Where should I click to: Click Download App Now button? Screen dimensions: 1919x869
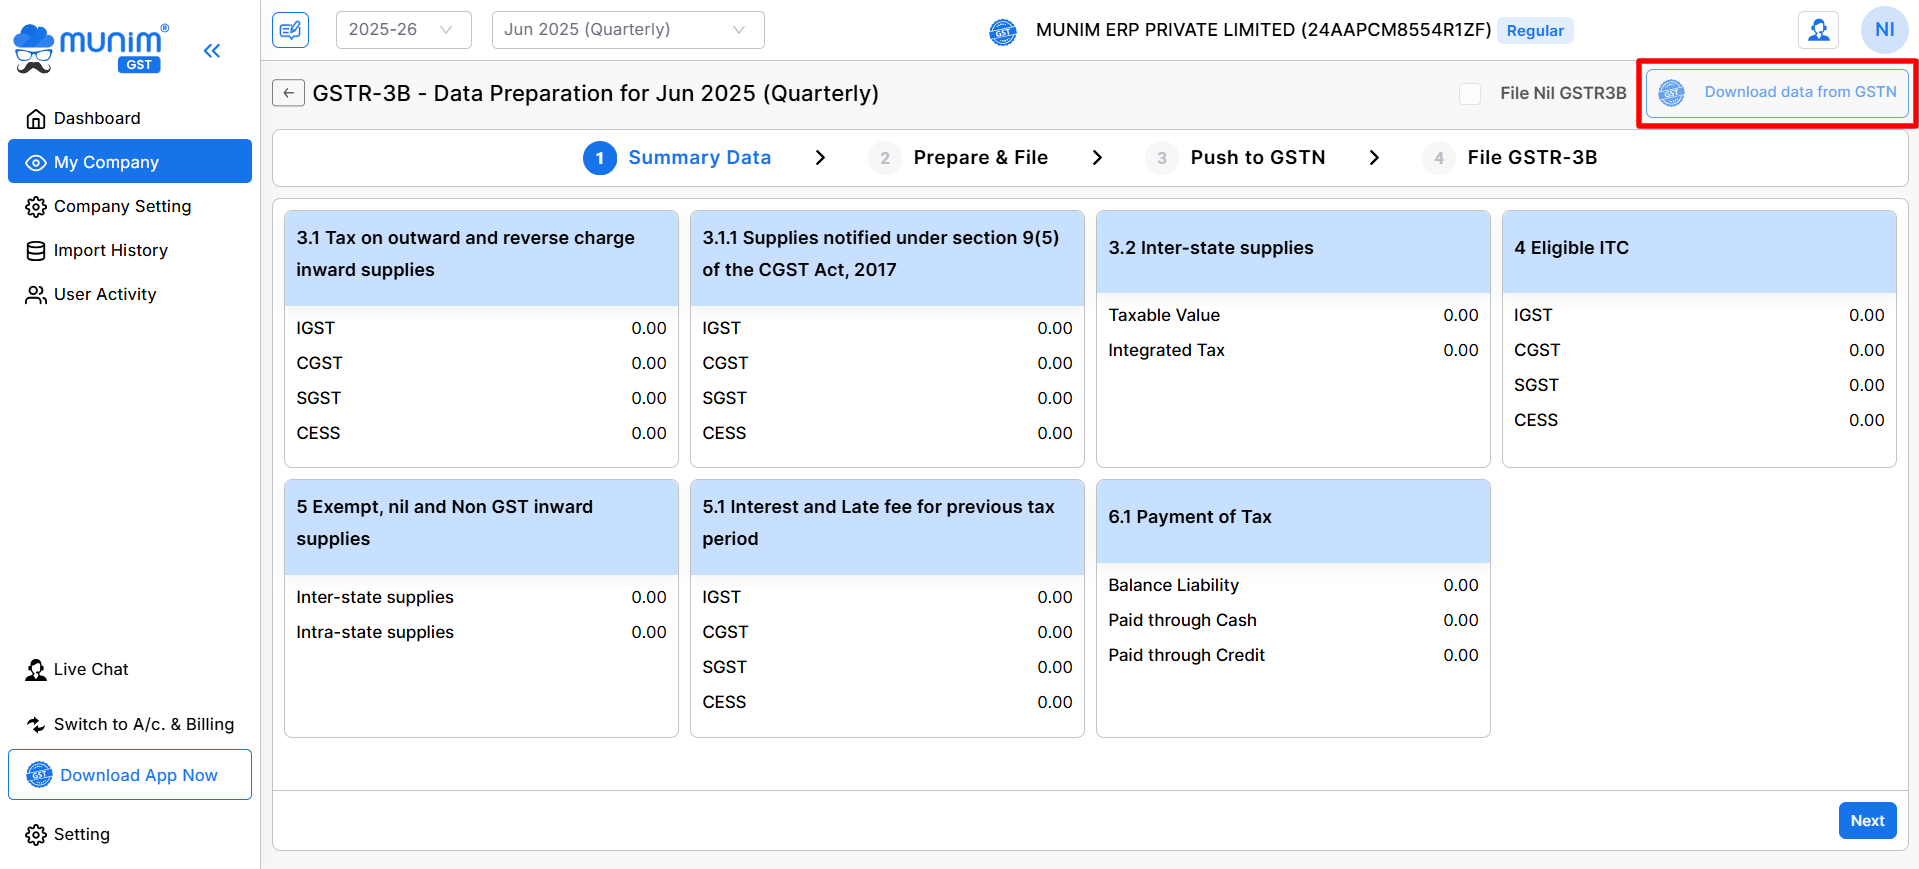coord(130,775)
